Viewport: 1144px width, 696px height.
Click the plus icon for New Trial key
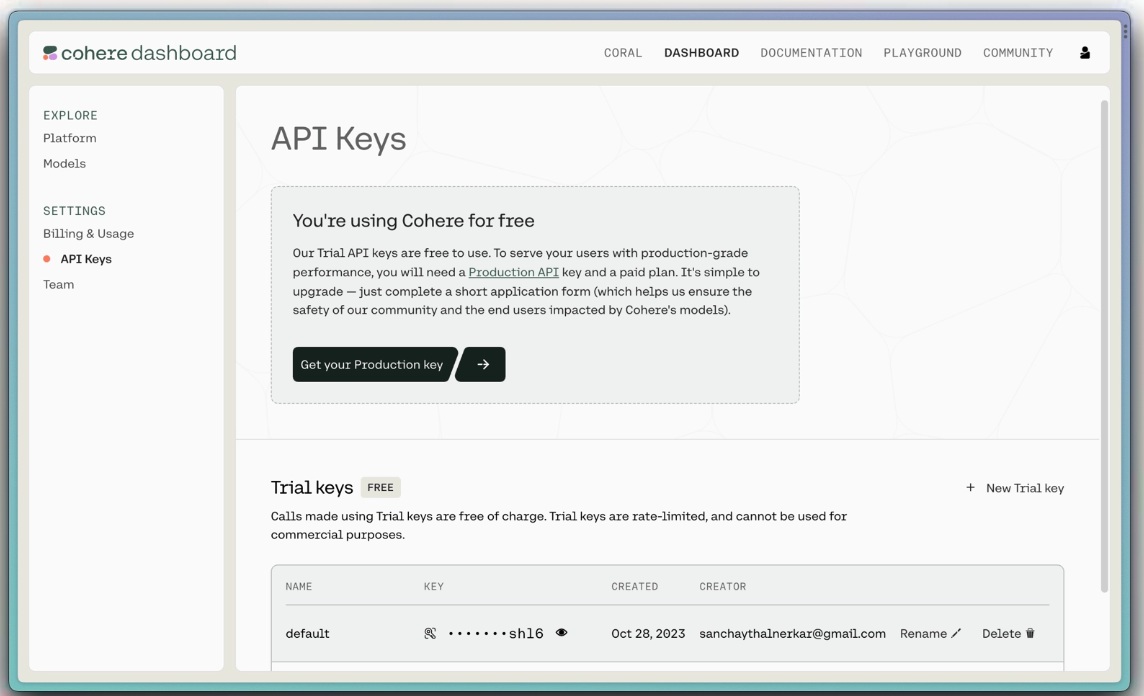(x=970, y=487)
